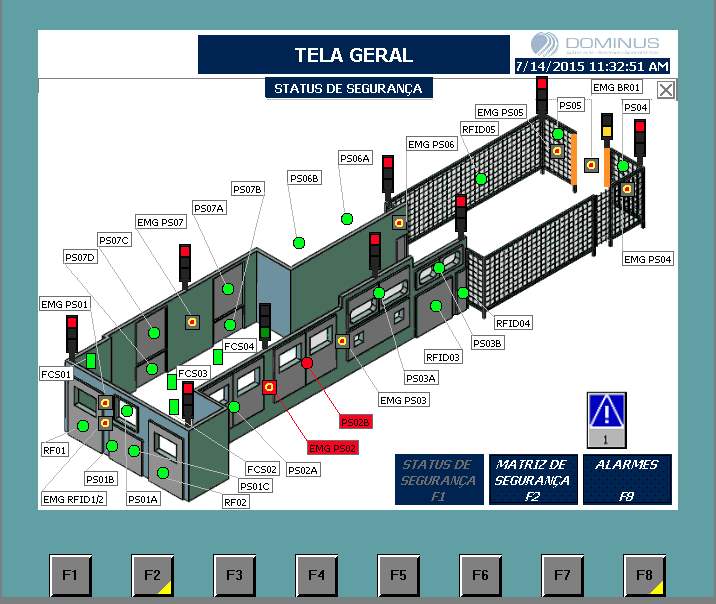The image size is (716, 604).
Task: Open the blue alarm warning triangle icon
Action: click(x=606, y=420)
